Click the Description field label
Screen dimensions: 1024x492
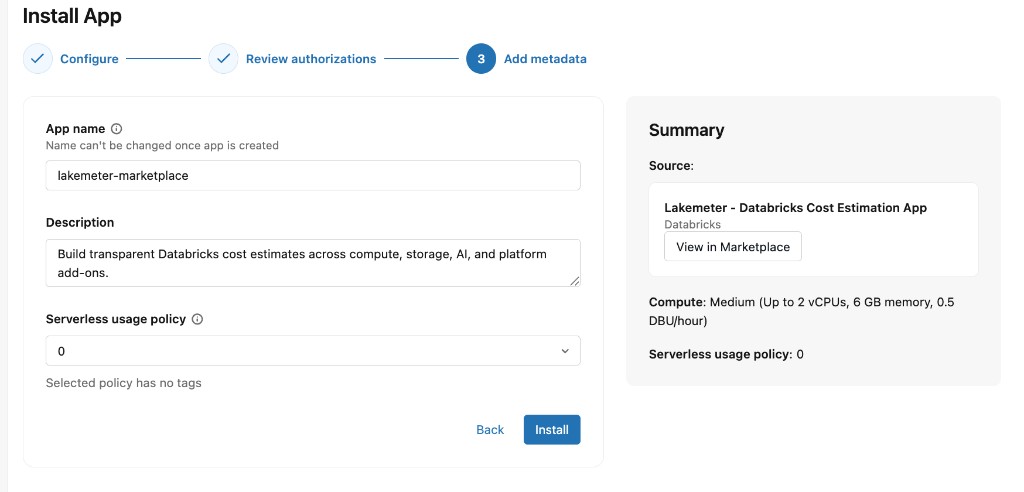pyautogui.click(x=80, y=223)
